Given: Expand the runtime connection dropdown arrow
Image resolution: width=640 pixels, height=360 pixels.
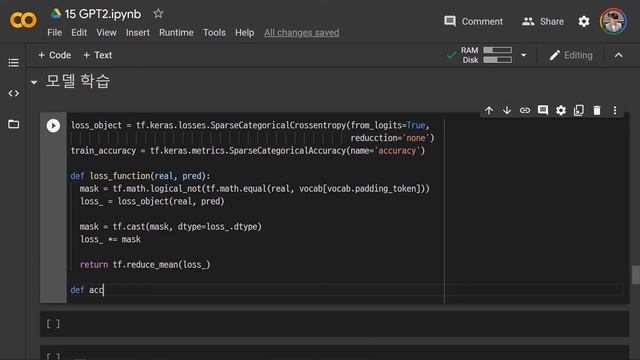Looking at the screenshot, I should (x=523, y=55).
